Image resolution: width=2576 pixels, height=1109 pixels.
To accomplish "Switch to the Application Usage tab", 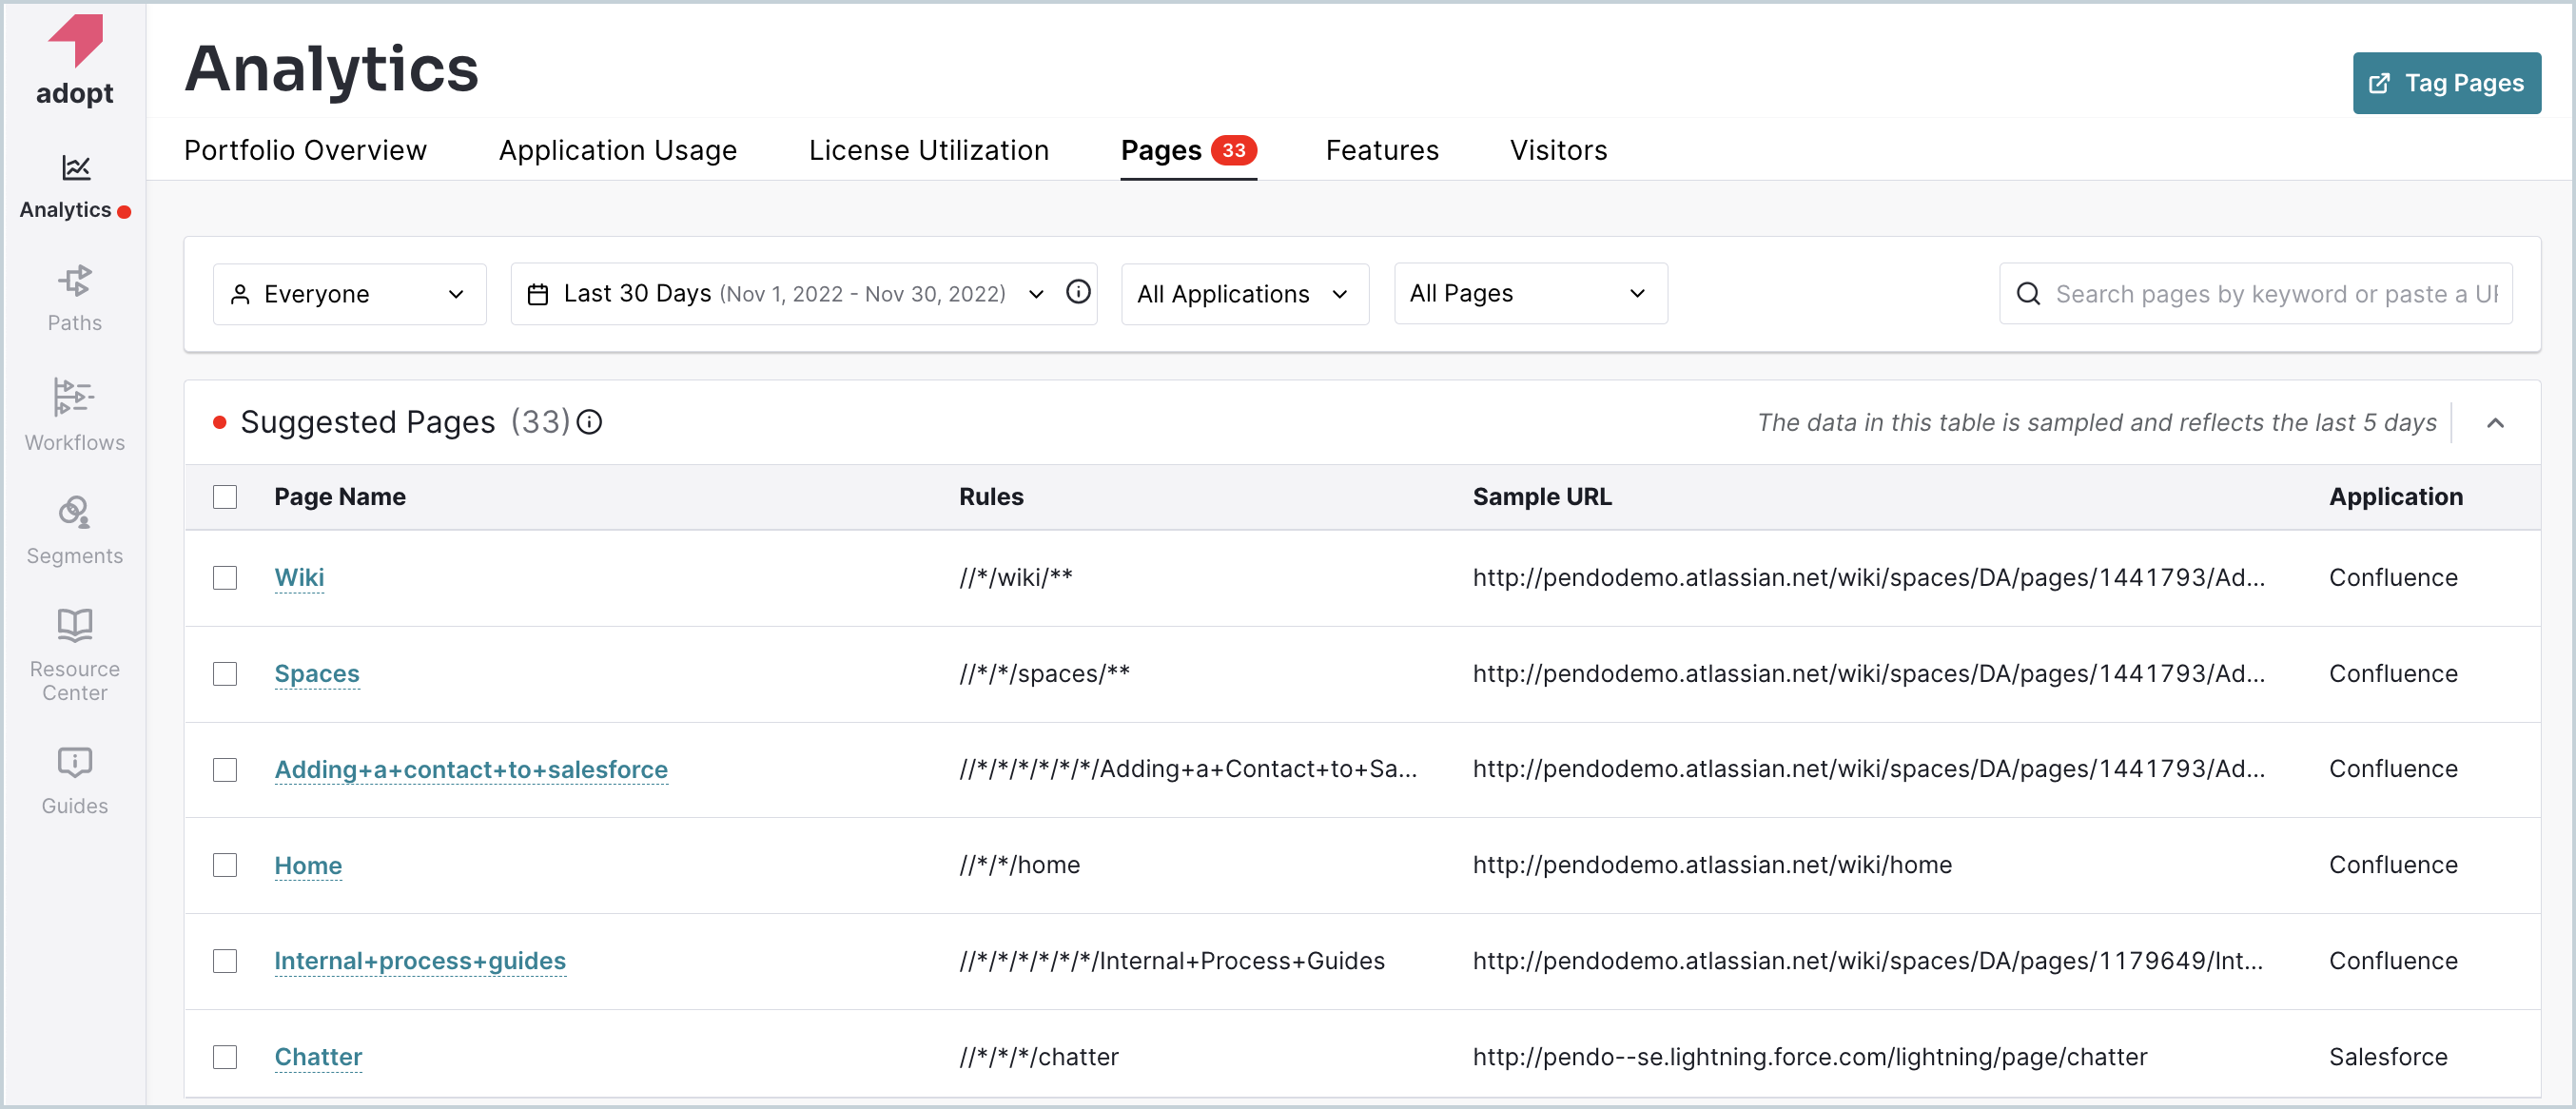I will (618, 150).
